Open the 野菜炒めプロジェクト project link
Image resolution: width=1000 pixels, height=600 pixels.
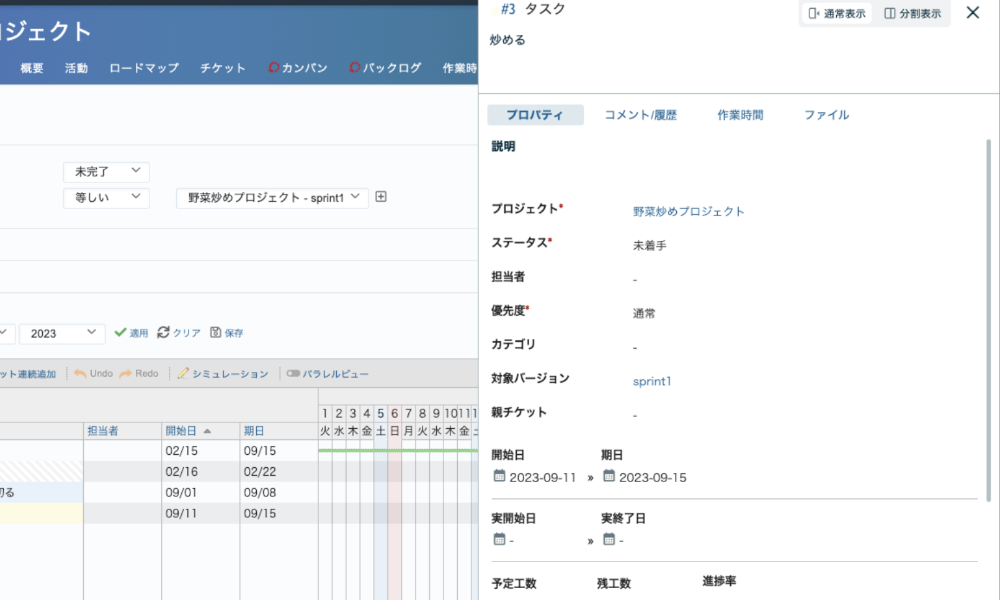pos(688,211)
